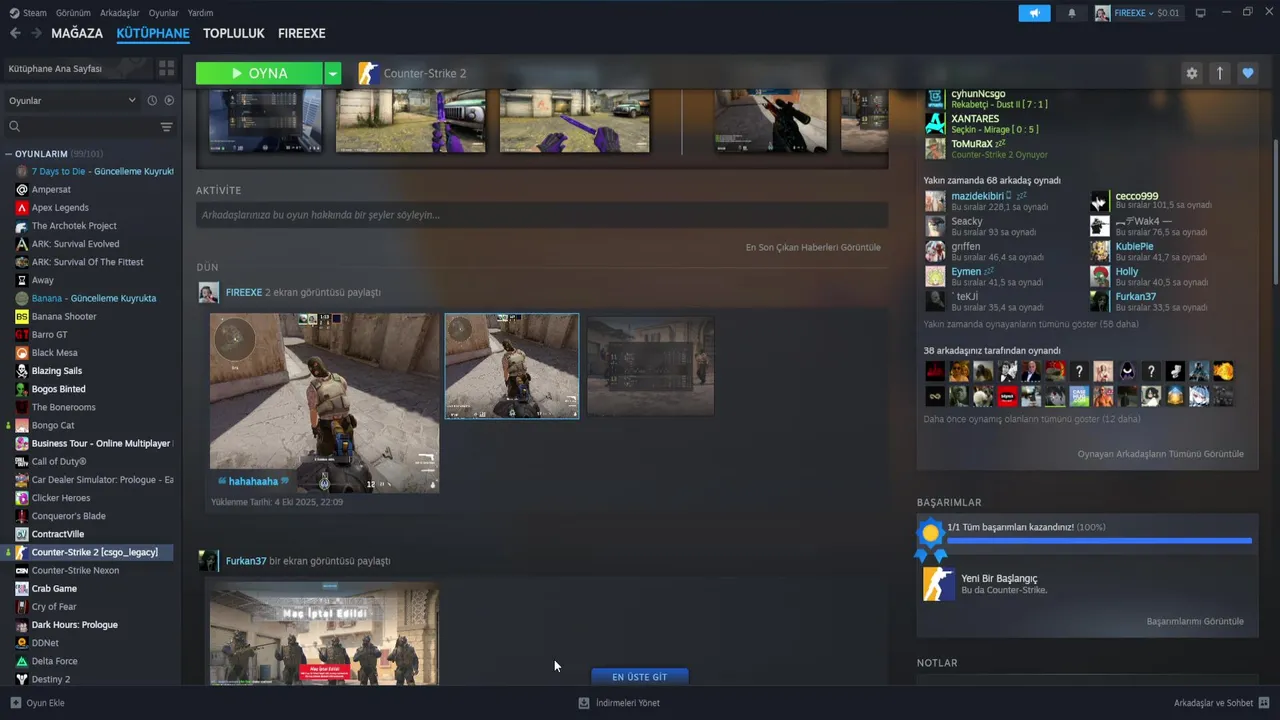
Task: Open the Yardım menu
Action: [200, 13]
